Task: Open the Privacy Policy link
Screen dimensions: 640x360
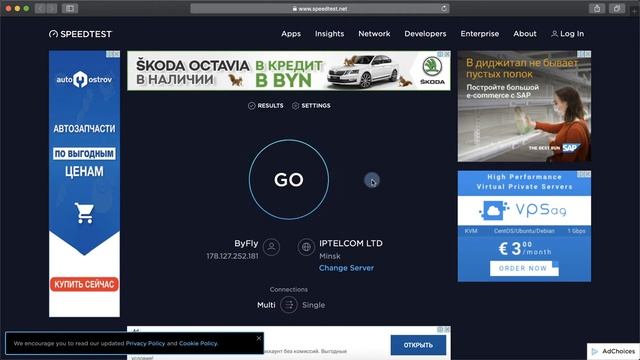Action: pos(145,343)
